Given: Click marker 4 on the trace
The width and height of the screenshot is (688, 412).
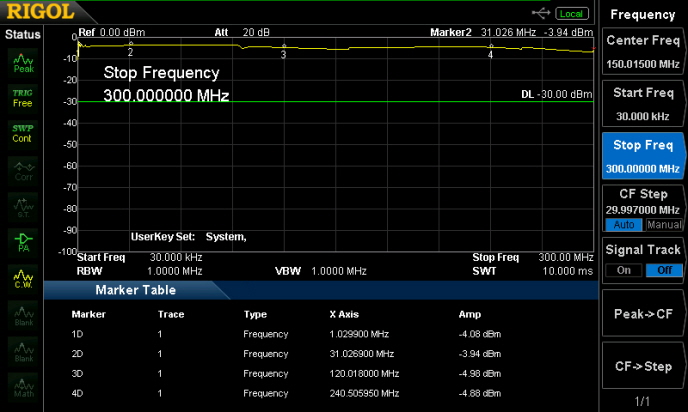Looking at the screenshot, I should click(x=490, y=47).
